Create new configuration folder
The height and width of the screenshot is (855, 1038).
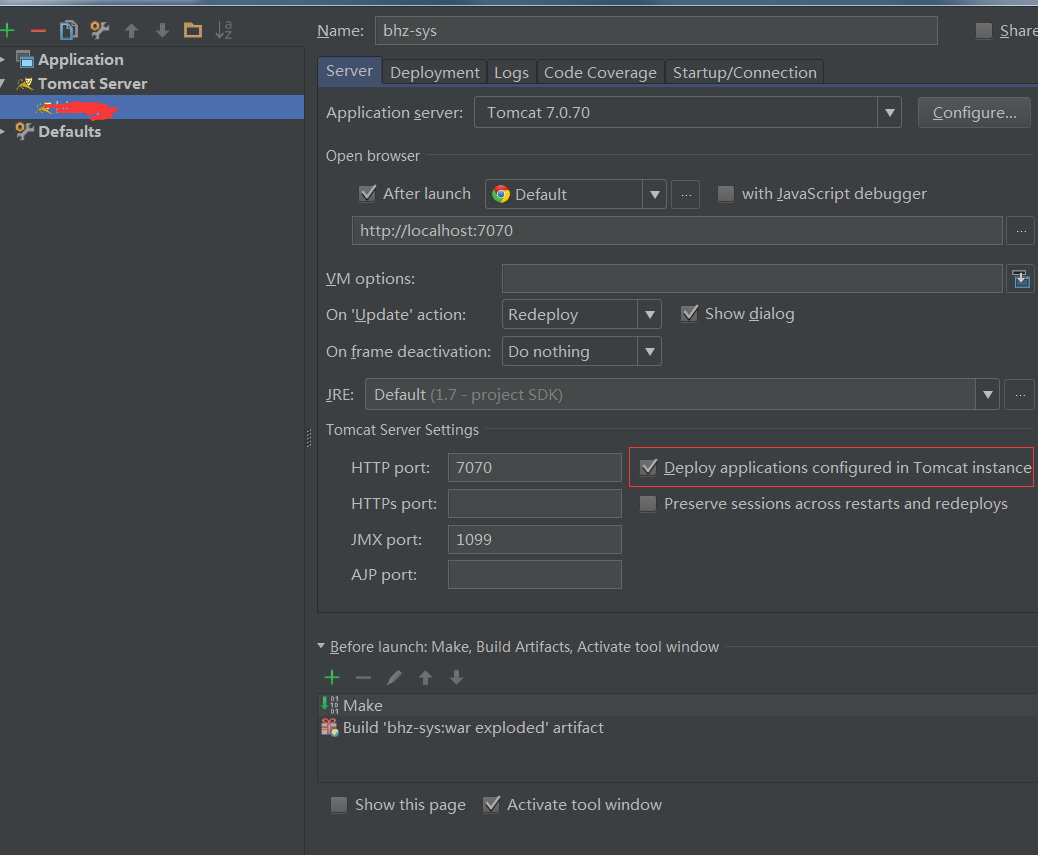pos(193,30)
